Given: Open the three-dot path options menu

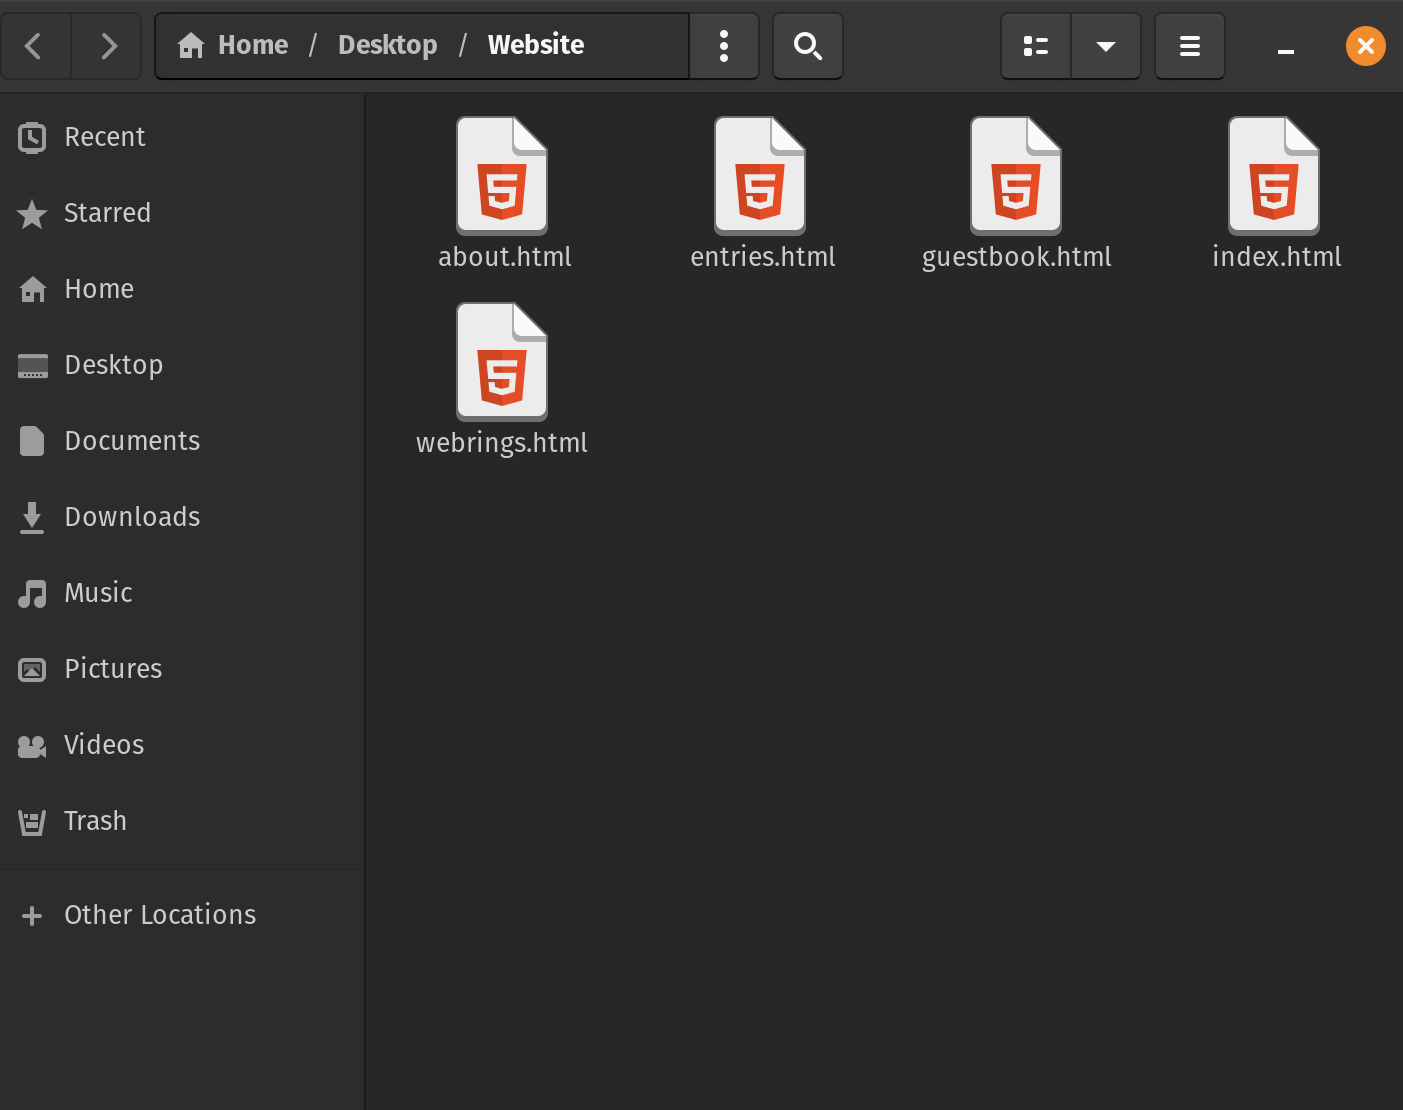Looking at the screenshot, I should (724, 46).
